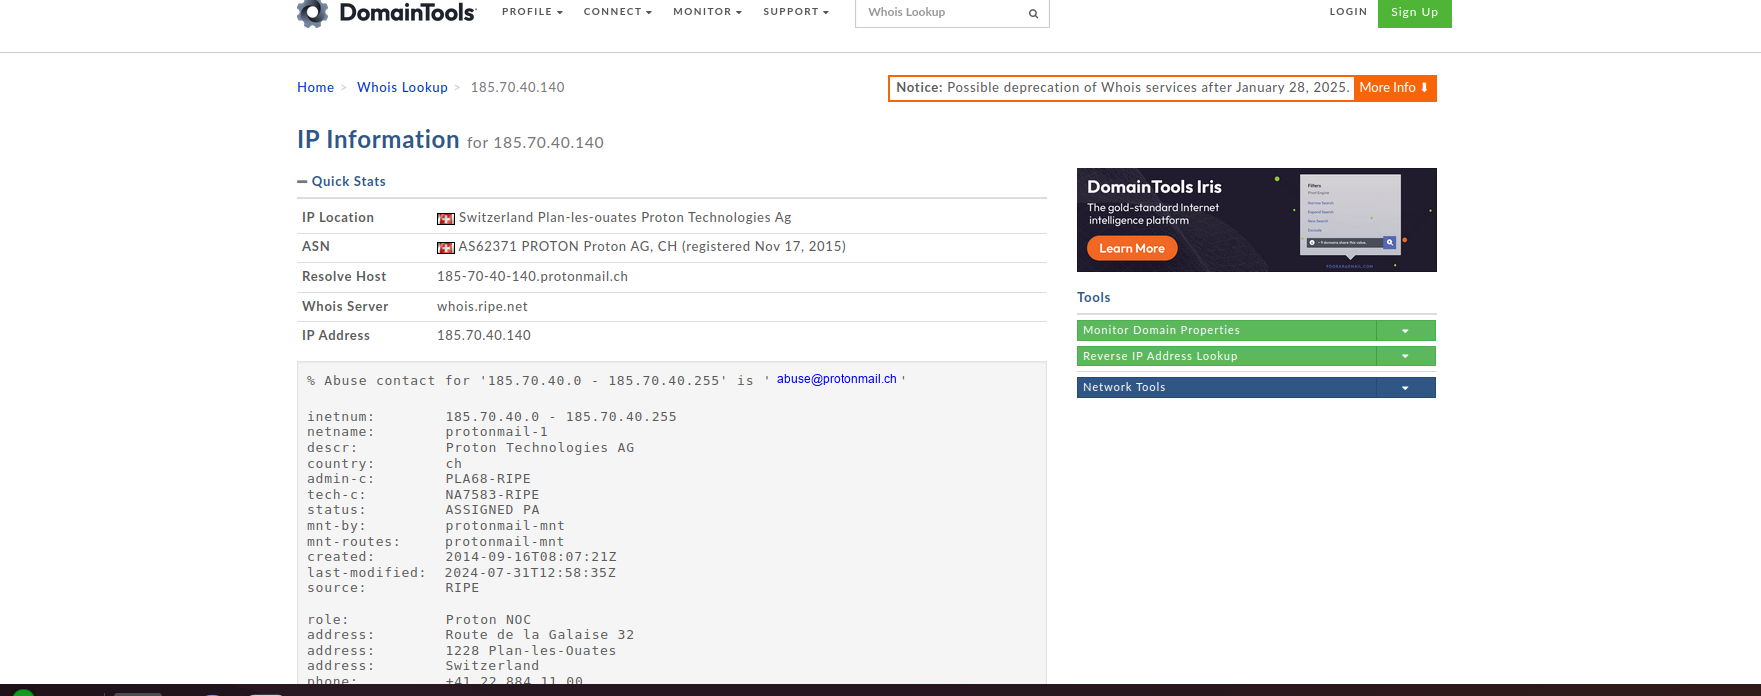Open the DomainTools Iris banner
Viewport: 1761px width, 696px height.
[1256, 220]
